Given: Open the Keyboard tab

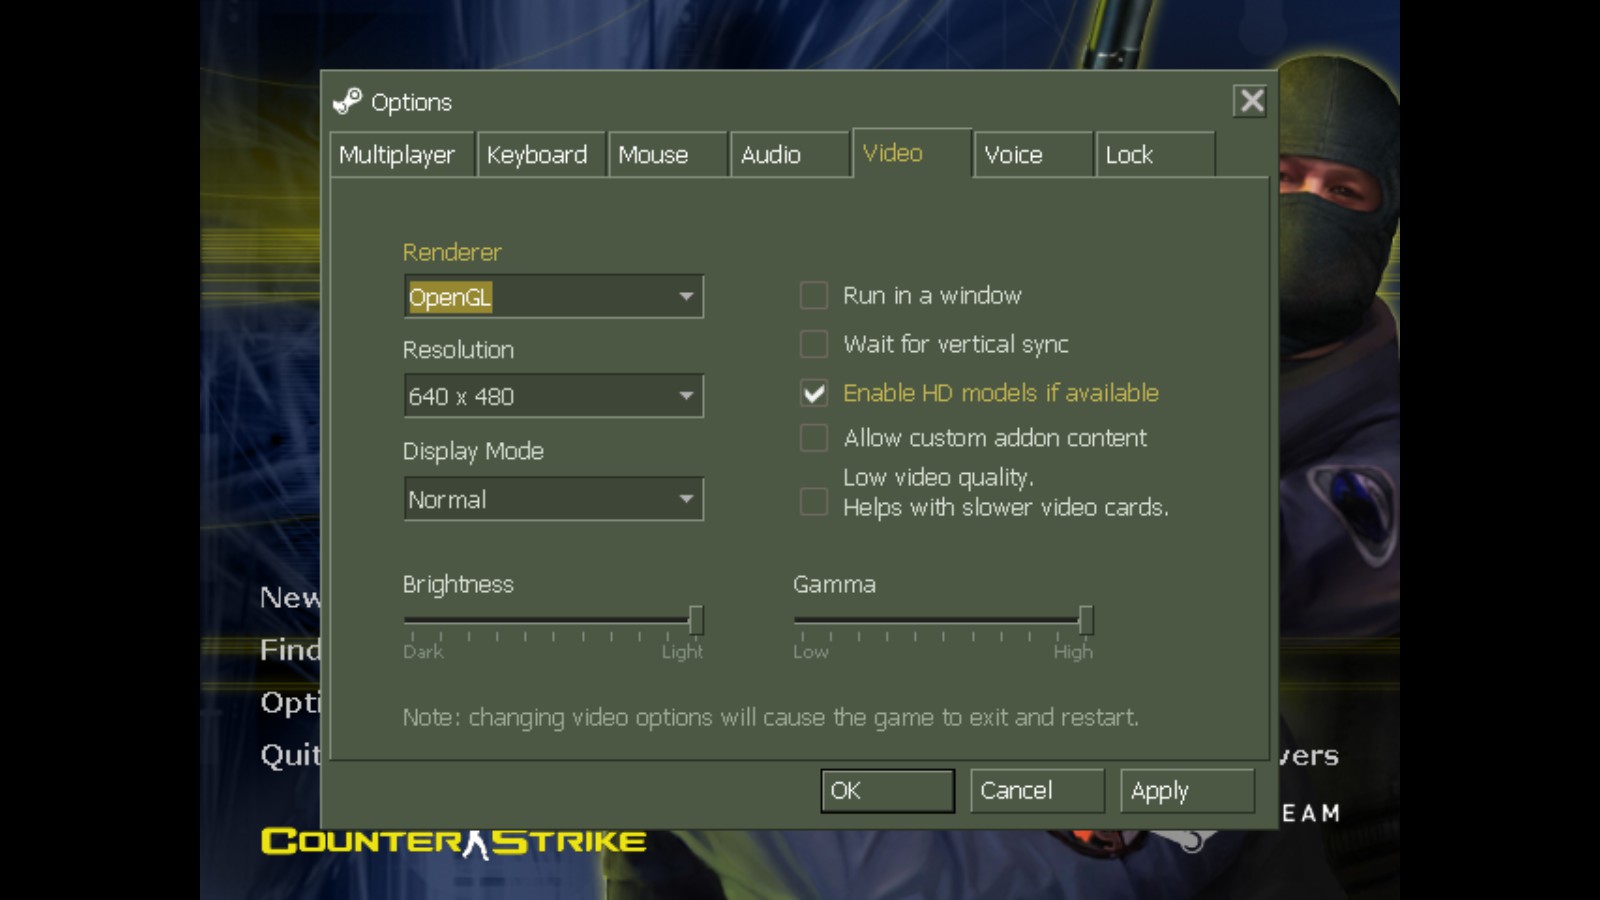Looking at the screenshot, I should point(541,155).
